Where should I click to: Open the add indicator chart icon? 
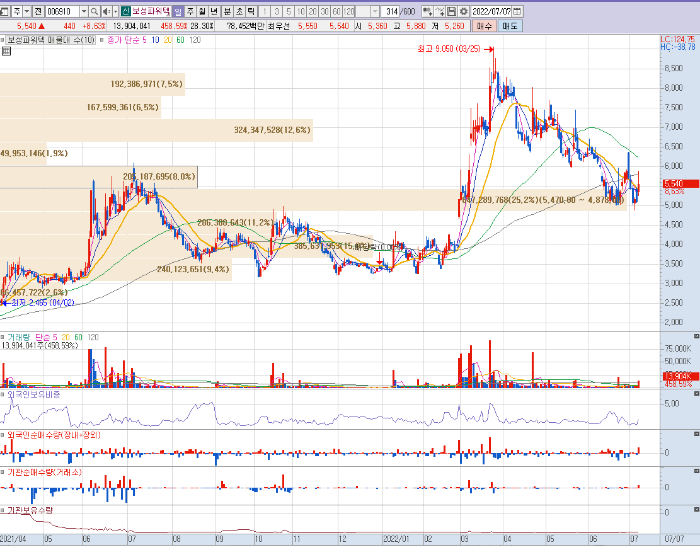pos(427,11)
